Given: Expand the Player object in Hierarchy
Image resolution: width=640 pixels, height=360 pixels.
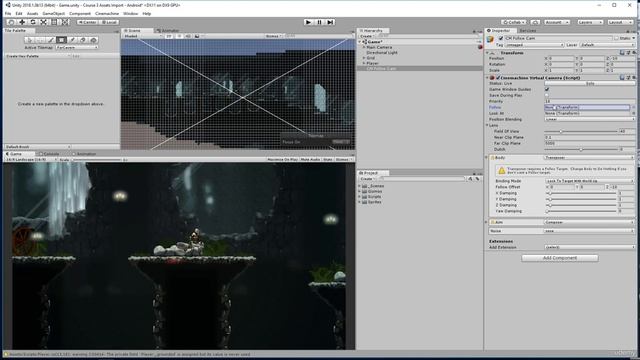Looking at the screenshot, I should [364, 63].
